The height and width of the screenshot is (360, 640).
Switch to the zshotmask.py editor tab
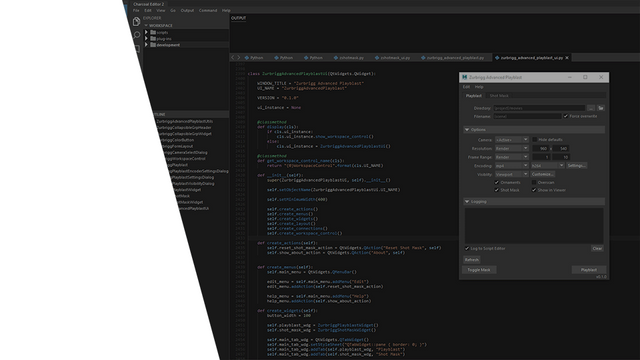[349, 58]
